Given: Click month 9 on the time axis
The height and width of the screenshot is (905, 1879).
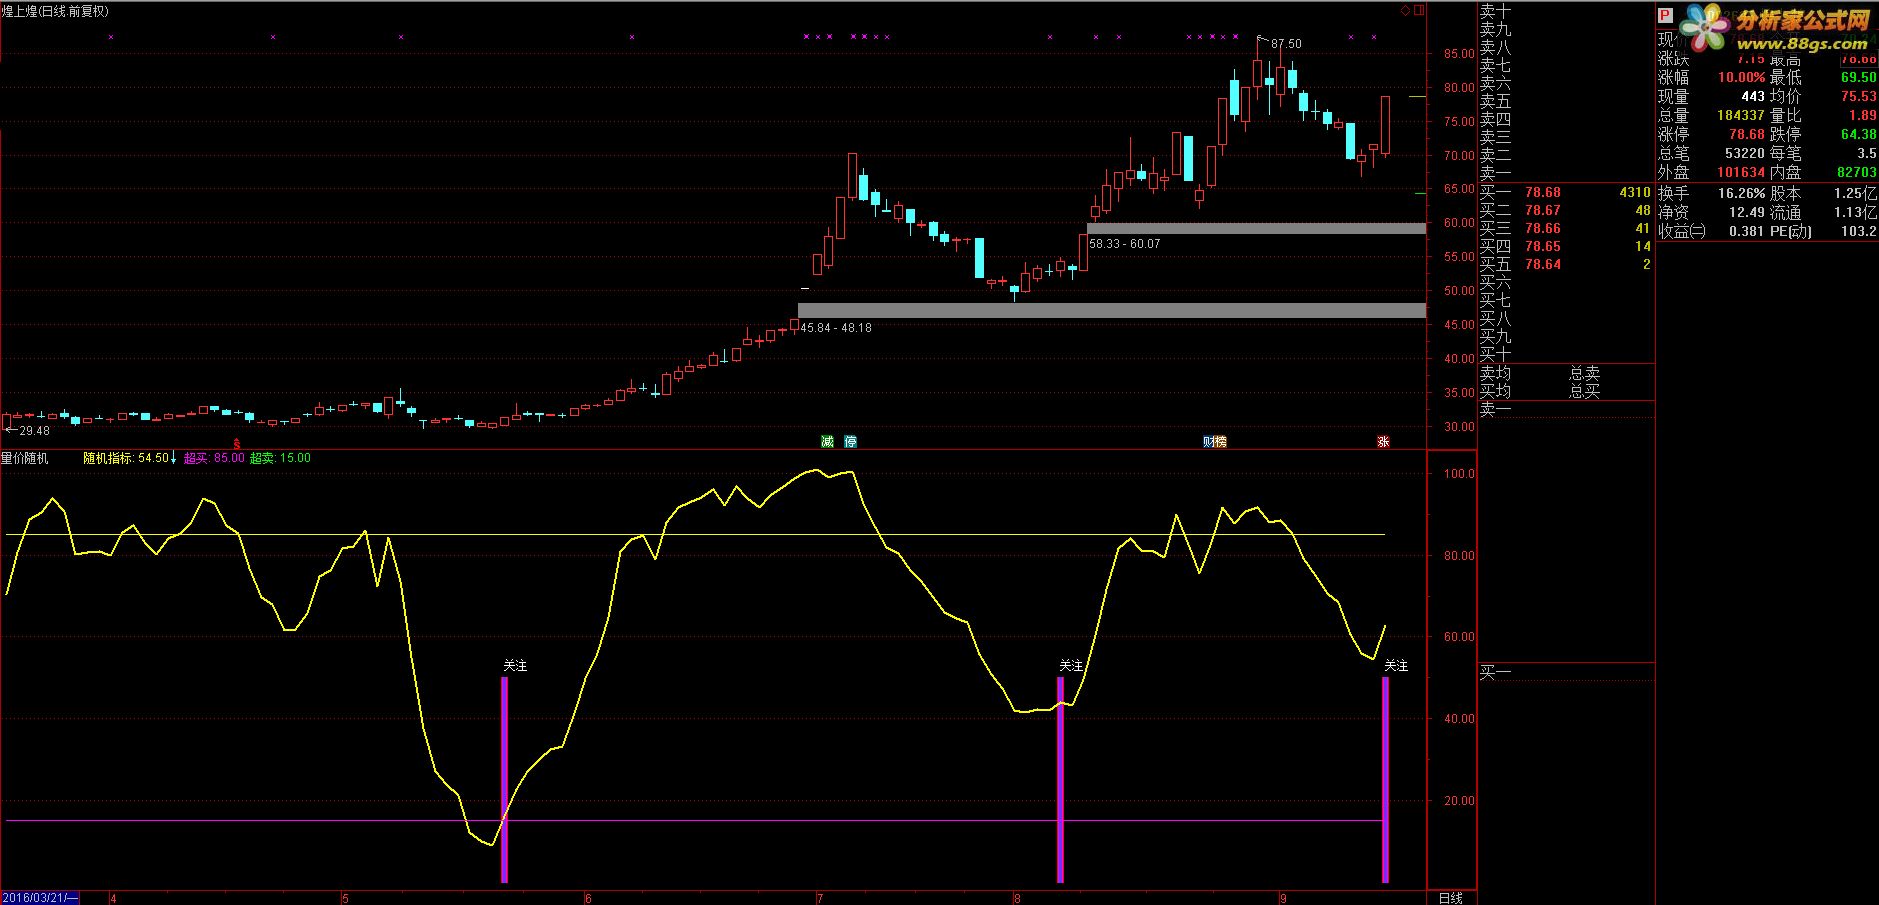Looking at the screenshot, I should (1283, 898).
